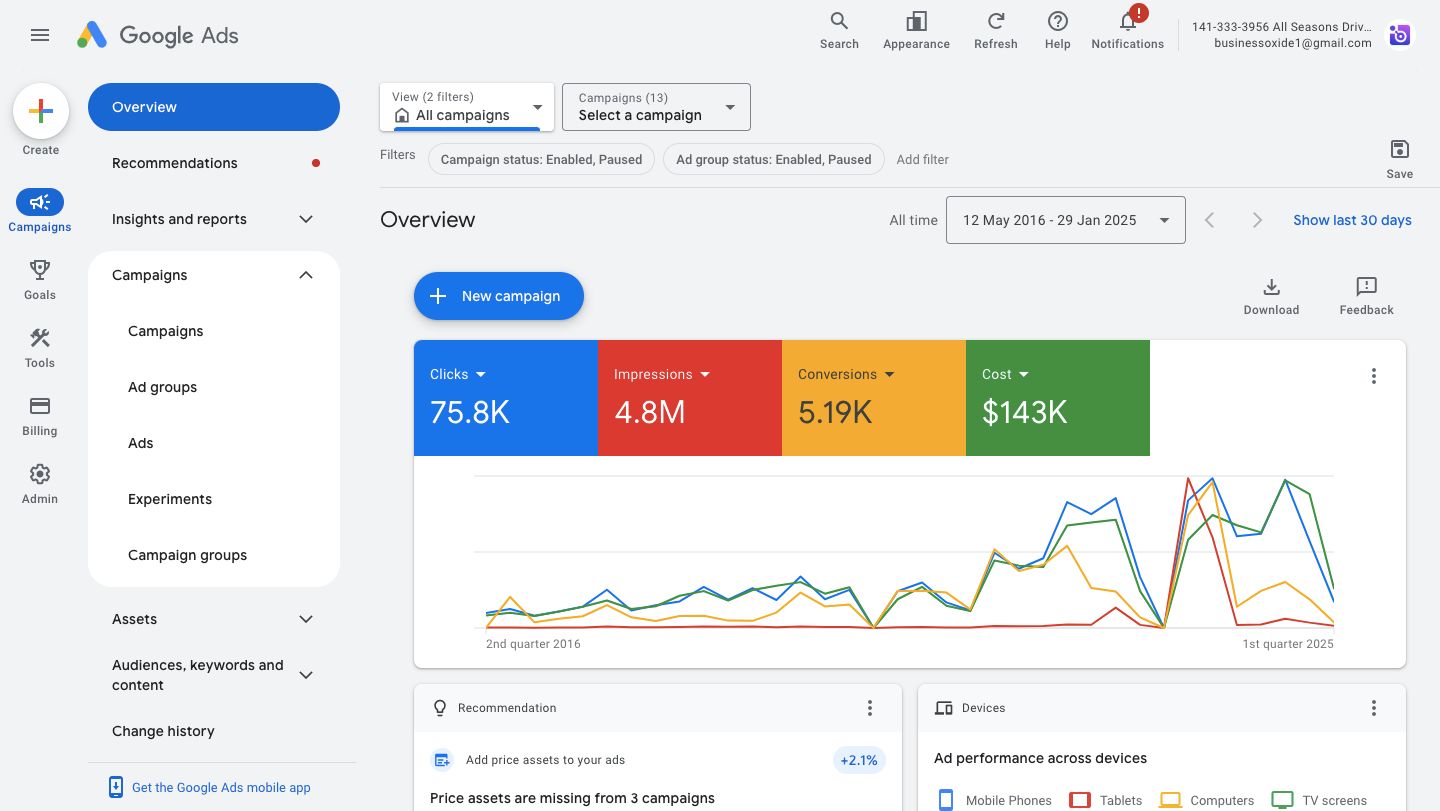
Task: Open the Admin gear icon
Action: pyautogui.click(x=40, y=483)
